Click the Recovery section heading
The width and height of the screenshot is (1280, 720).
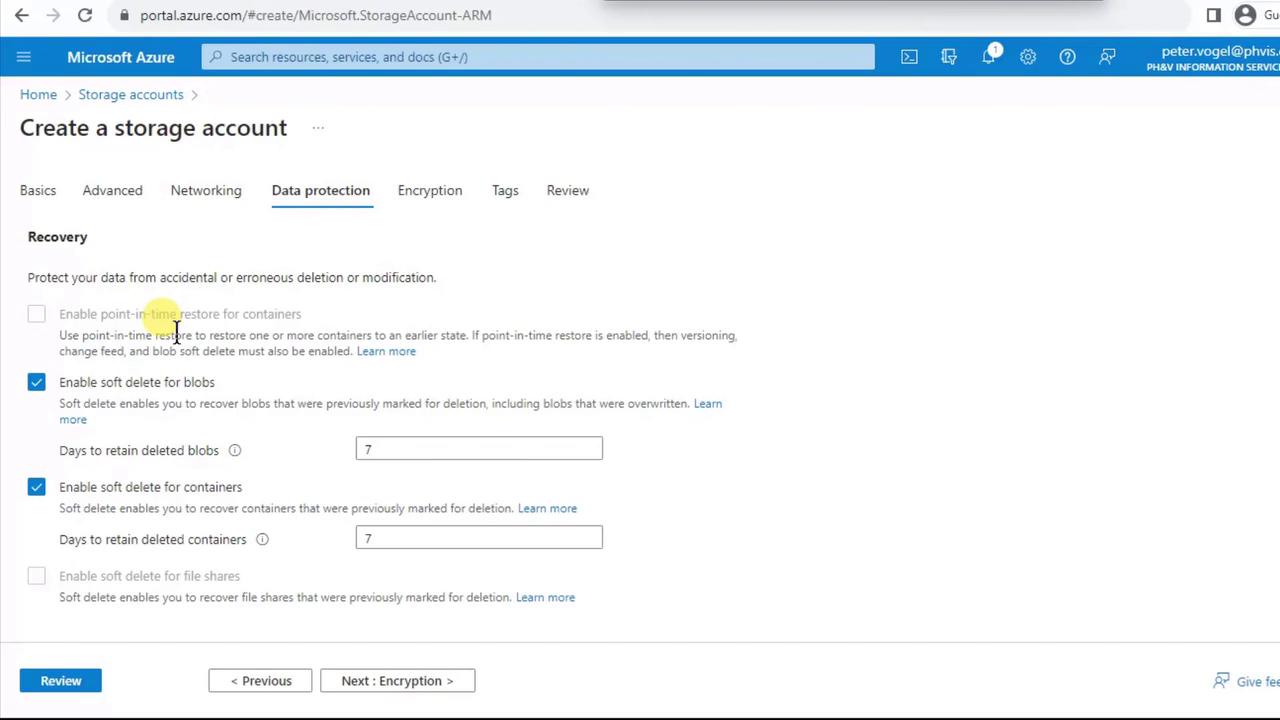coord(58,237)
